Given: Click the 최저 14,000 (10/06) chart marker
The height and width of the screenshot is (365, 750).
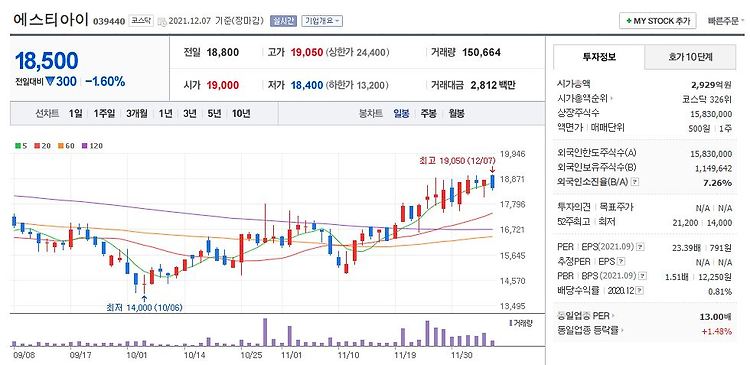Looking at the screenshot, I should click(144, 307).
